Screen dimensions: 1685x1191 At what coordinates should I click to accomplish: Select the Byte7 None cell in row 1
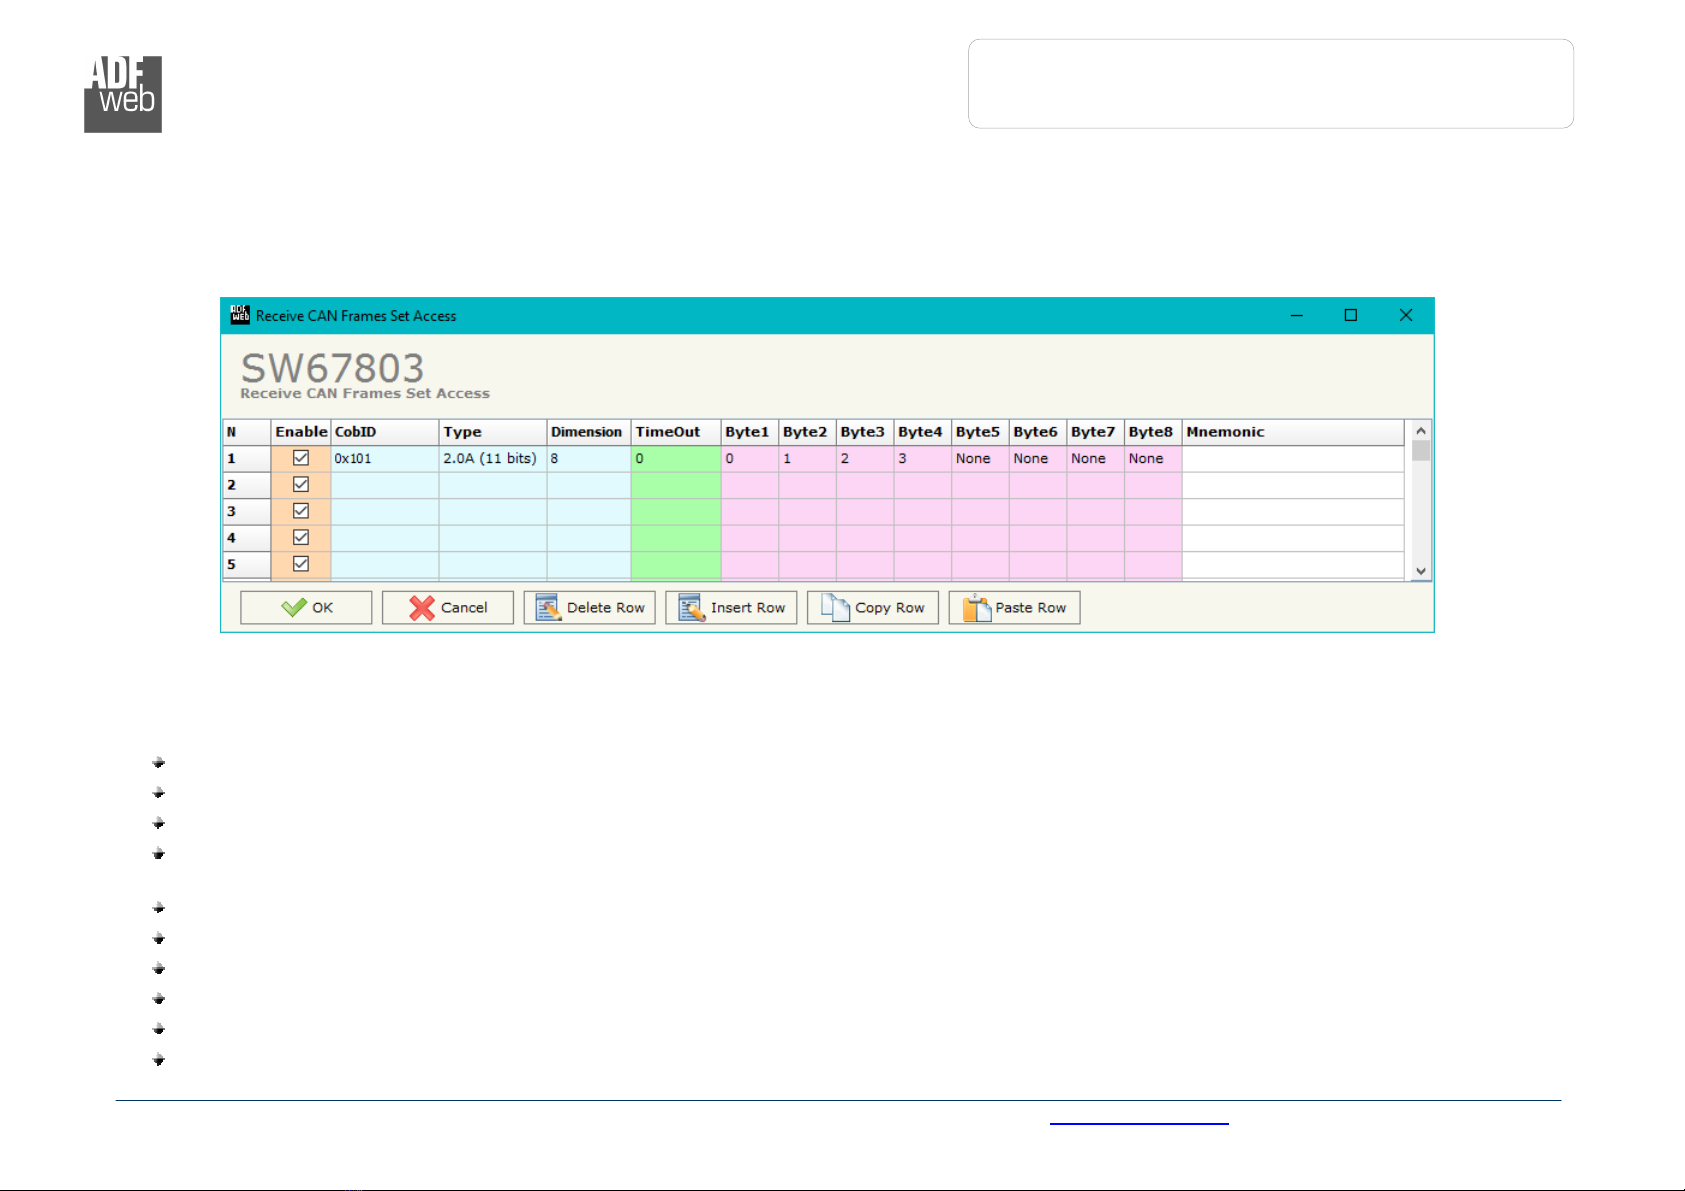pos(1096,458)
